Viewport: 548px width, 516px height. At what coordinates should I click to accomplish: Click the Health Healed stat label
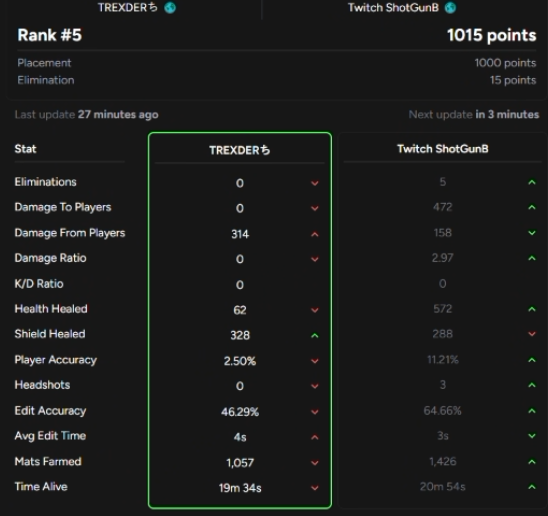pyautogui.click(x=51, y=309)
